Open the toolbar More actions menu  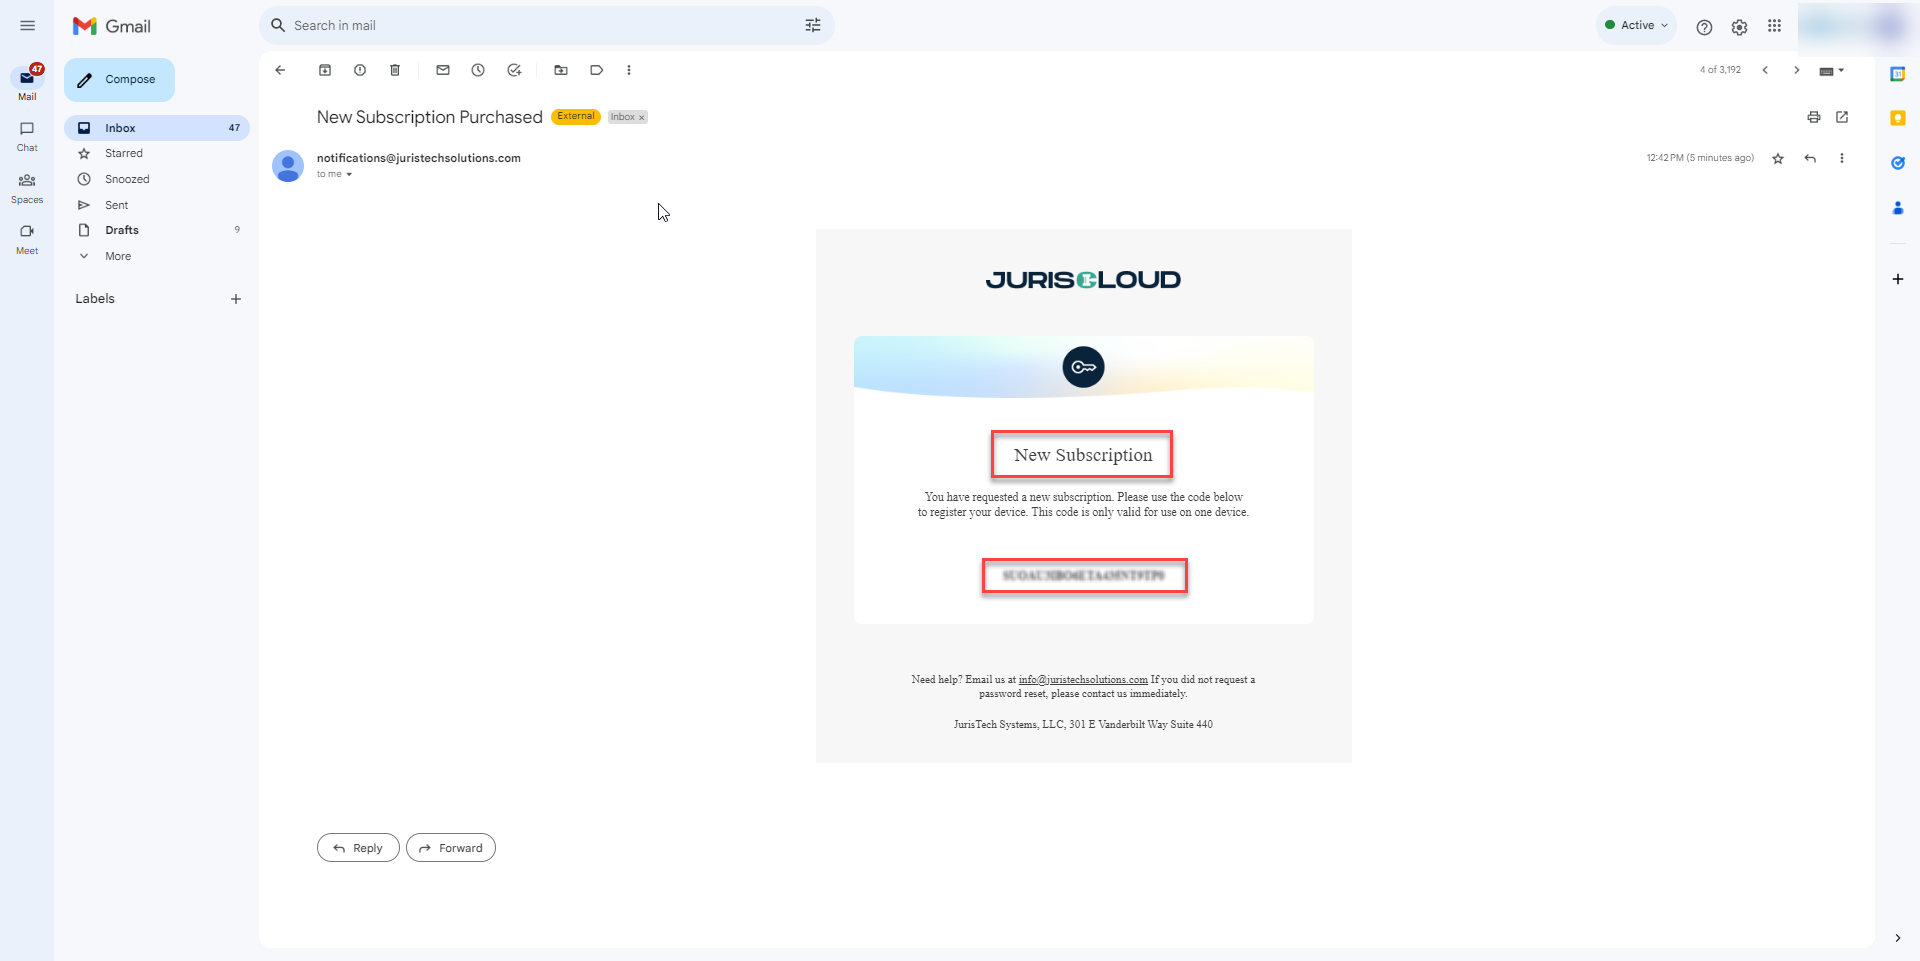[629, 70]
